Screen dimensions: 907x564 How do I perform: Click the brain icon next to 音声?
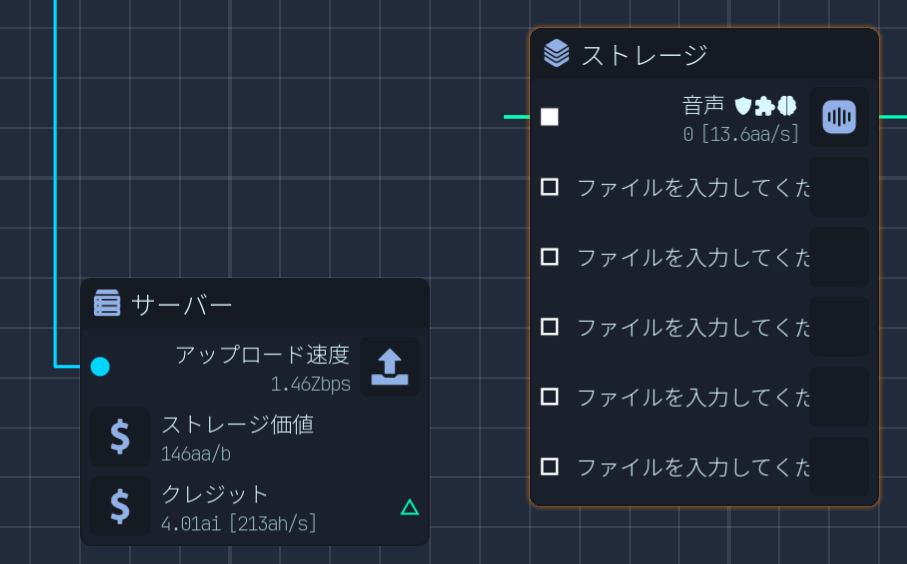787,105
